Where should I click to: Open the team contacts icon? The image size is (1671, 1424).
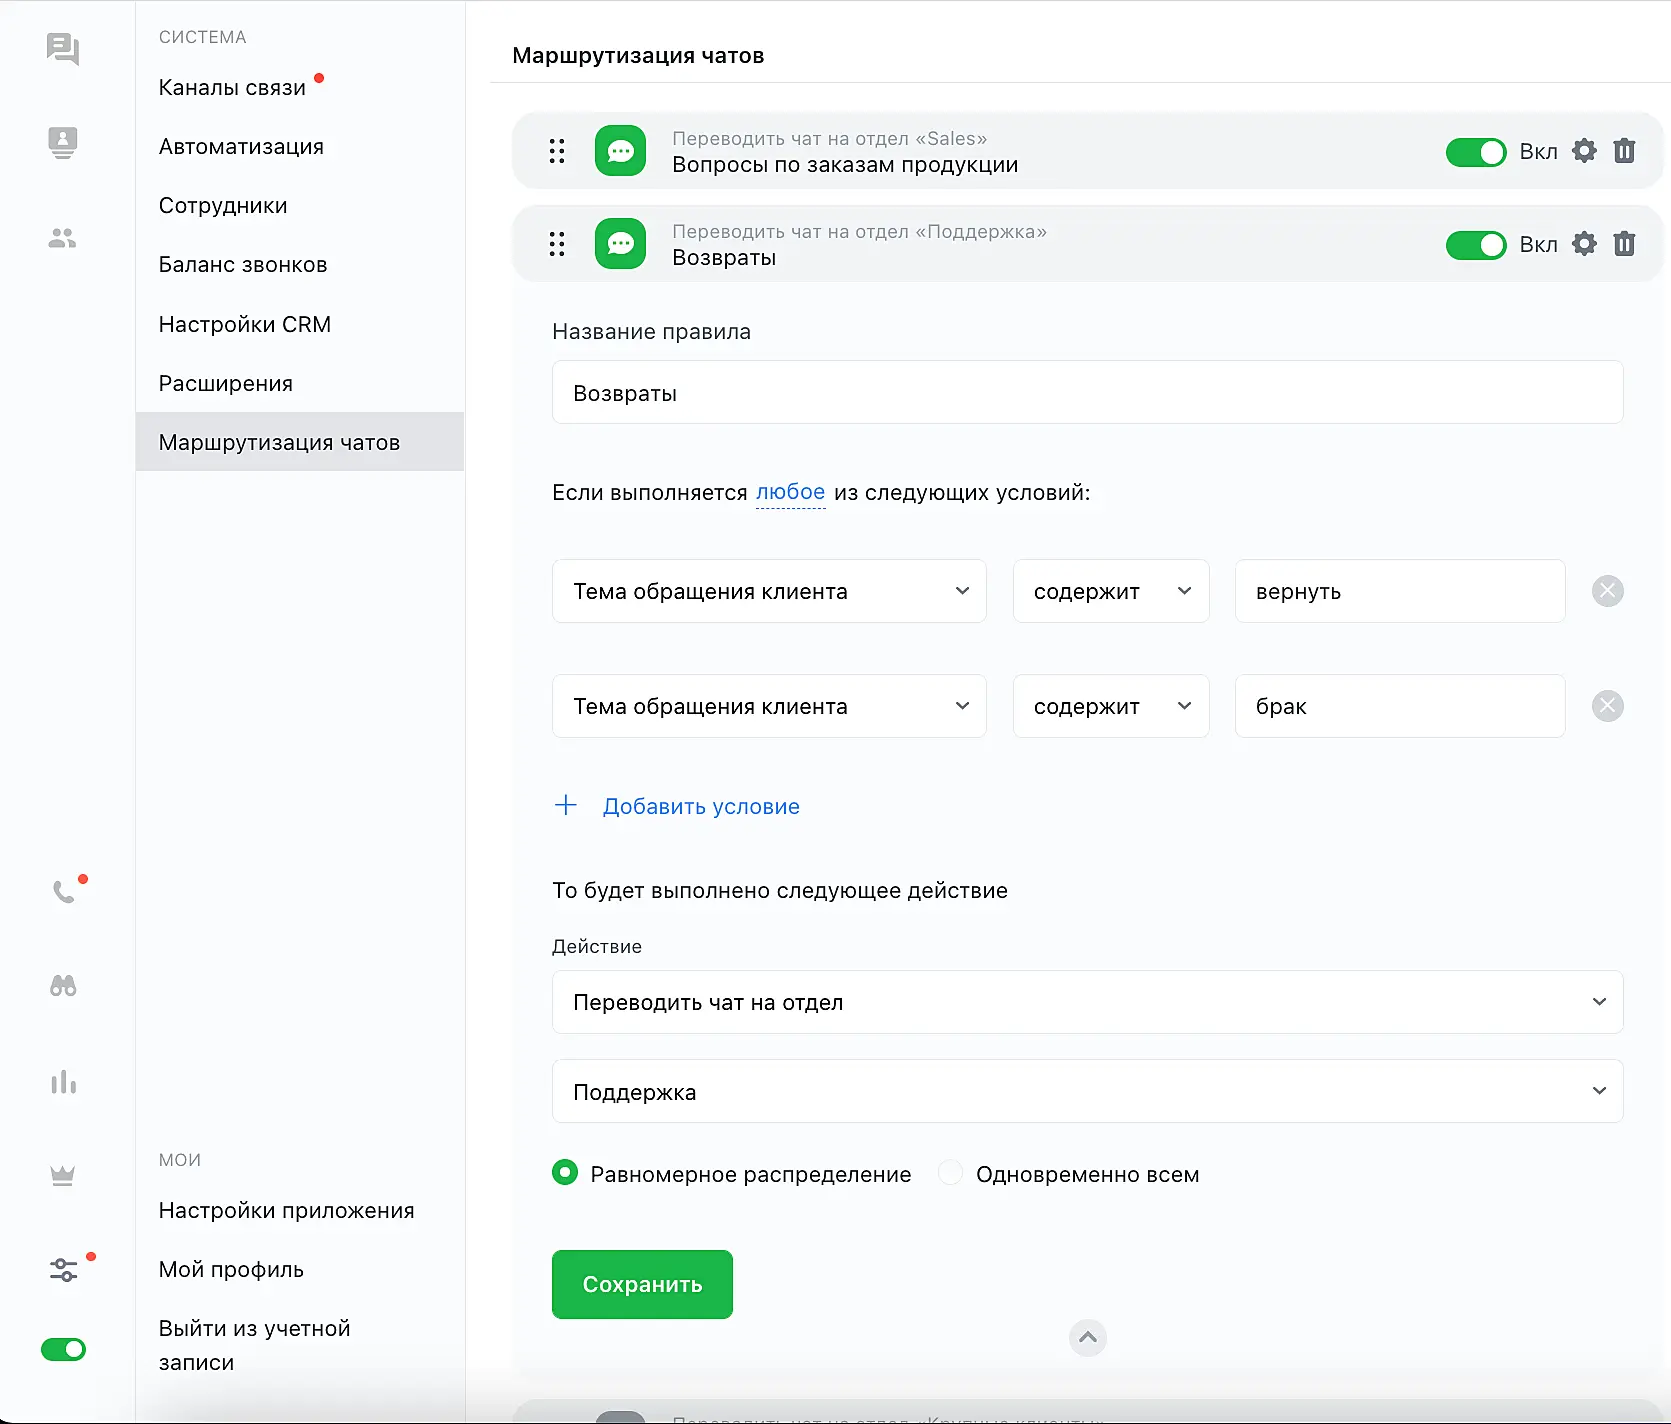tap(63, 238)
